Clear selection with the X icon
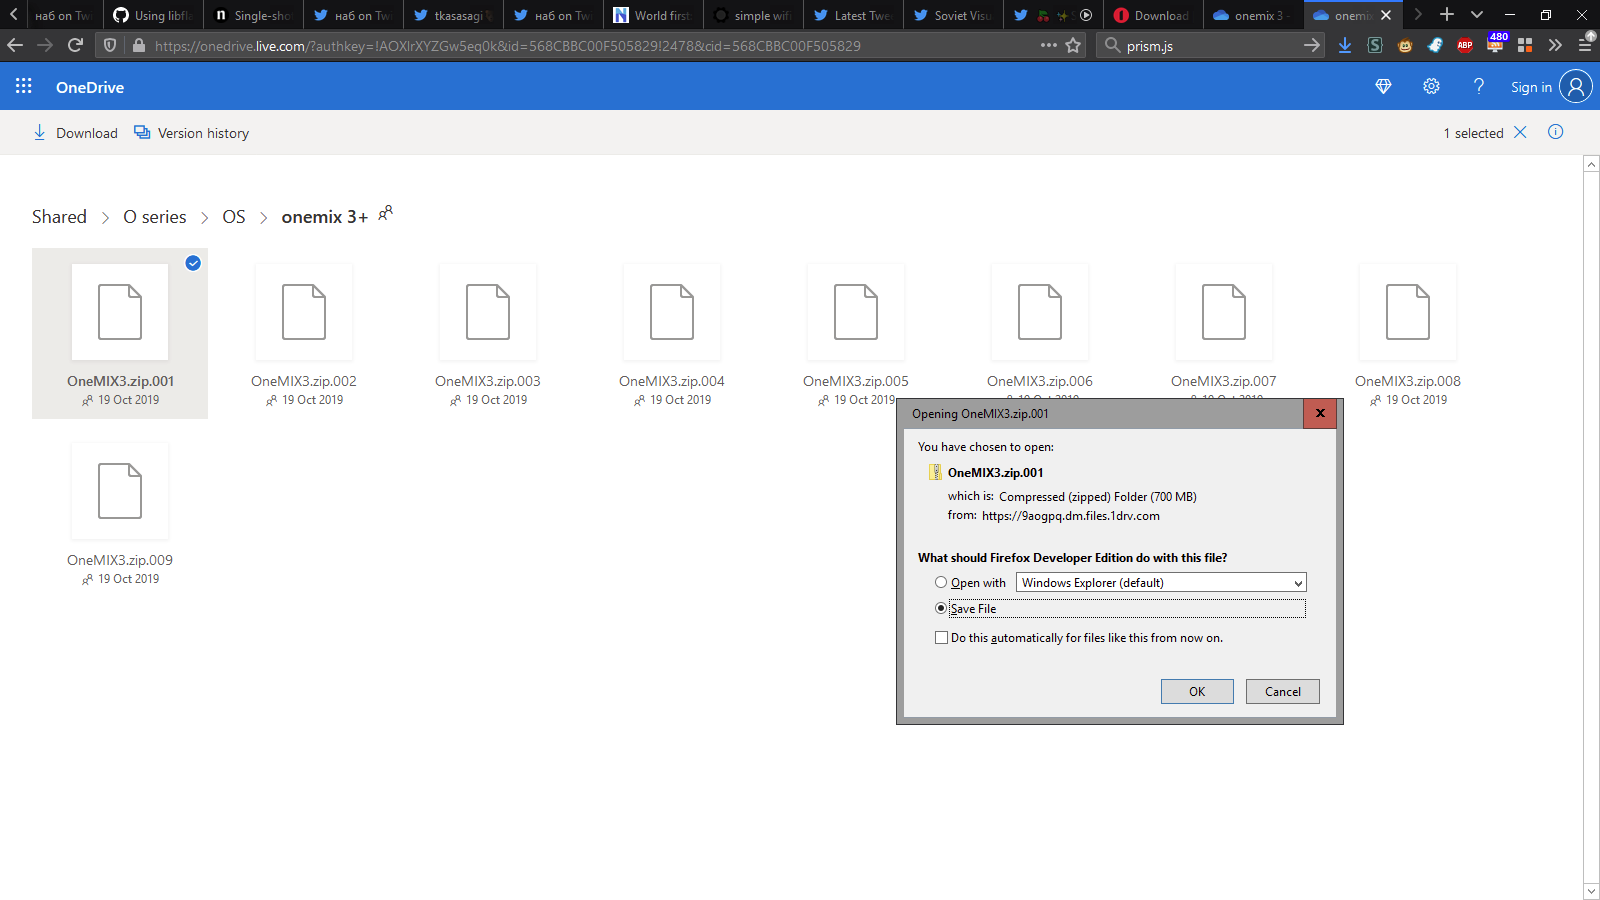 (1520, 132)
